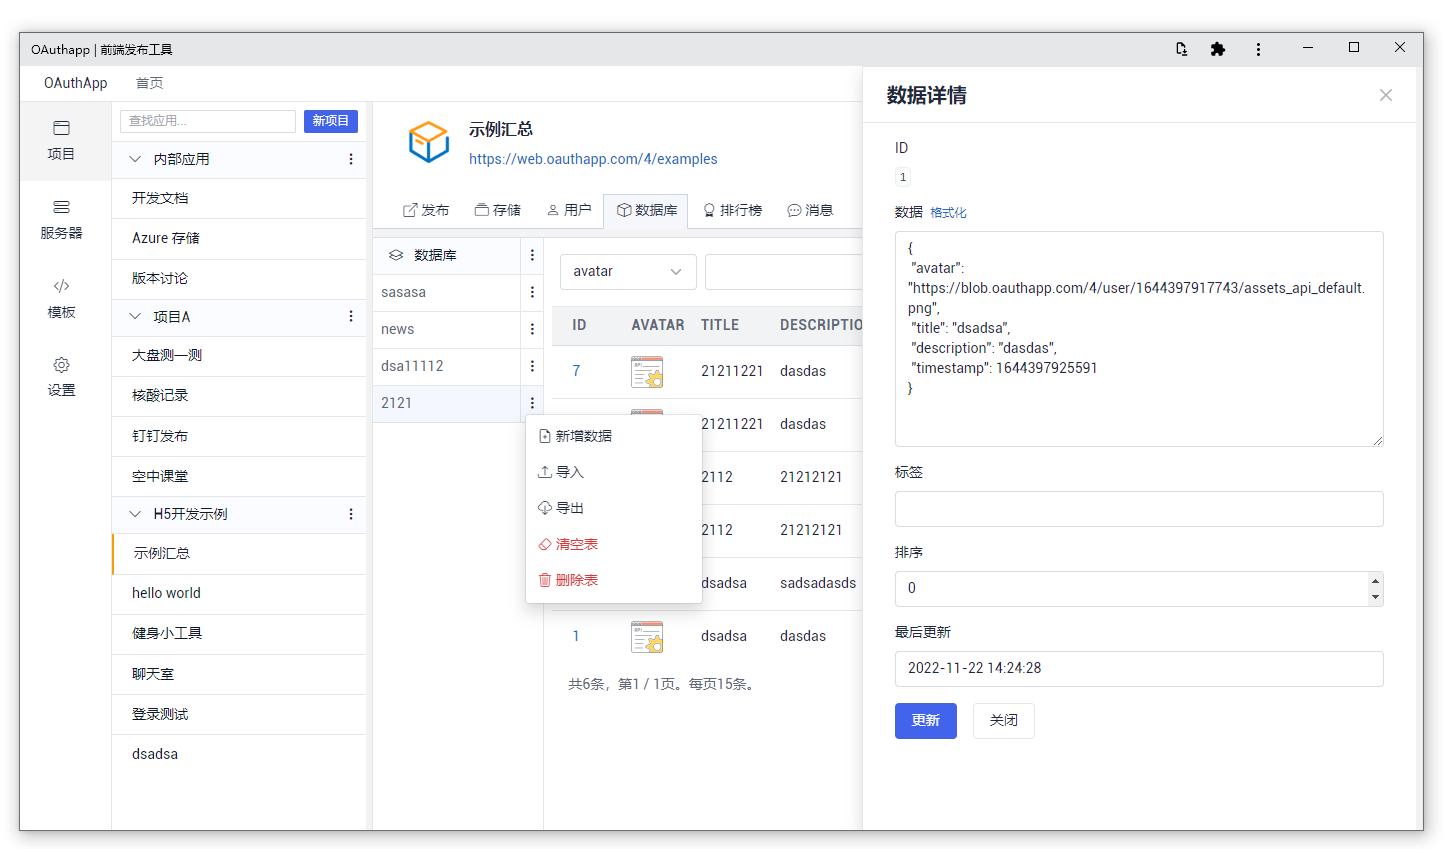1451x849 pixels.
Task: Decrease 排序 value with down arrow
Action: click(x=1375, y=597)
